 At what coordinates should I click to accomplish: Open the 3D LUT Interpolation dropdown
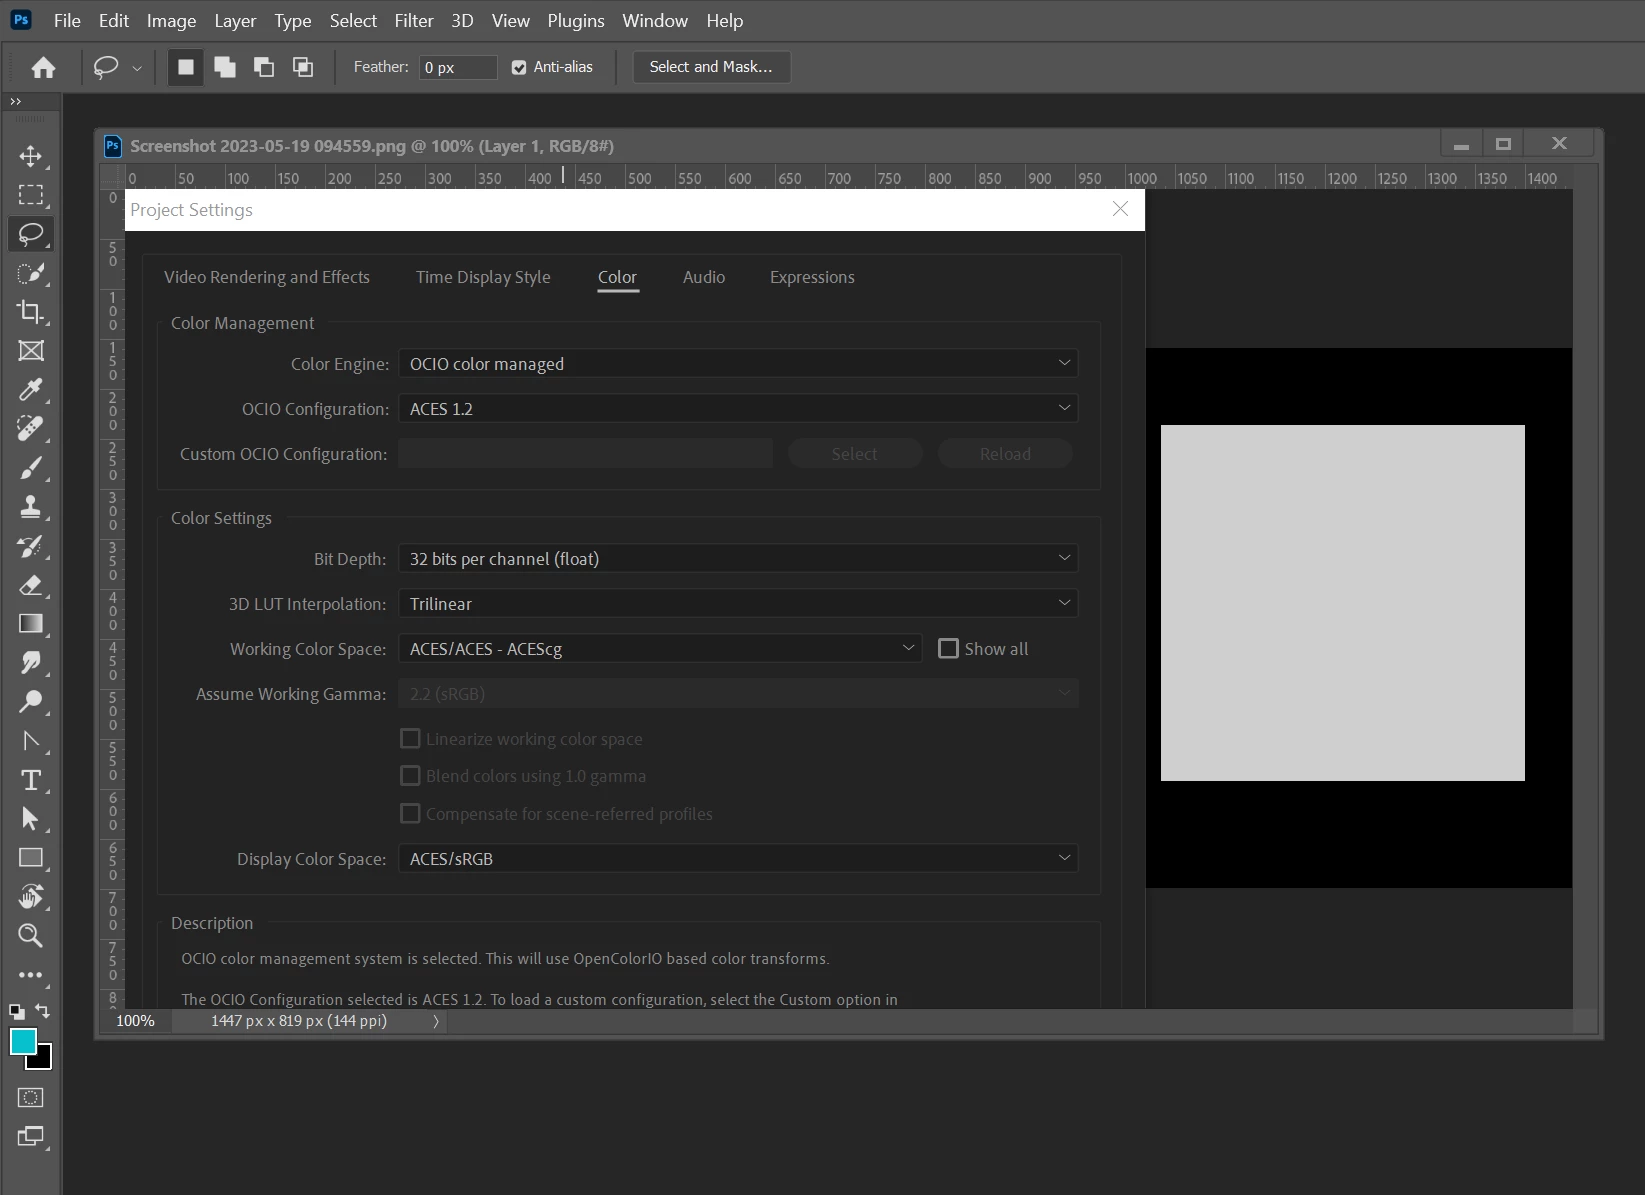[738, 604]
